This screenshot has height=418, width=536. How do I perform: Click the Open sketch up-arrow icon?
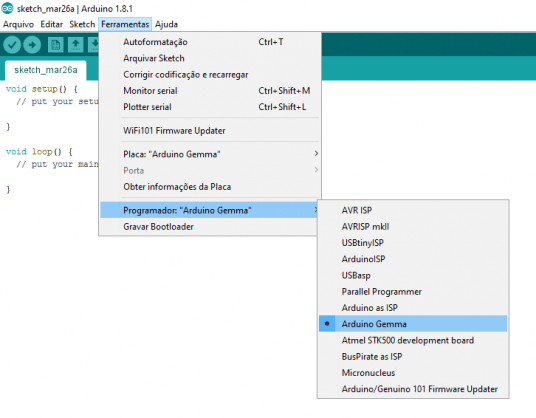(x=76, y=45)
